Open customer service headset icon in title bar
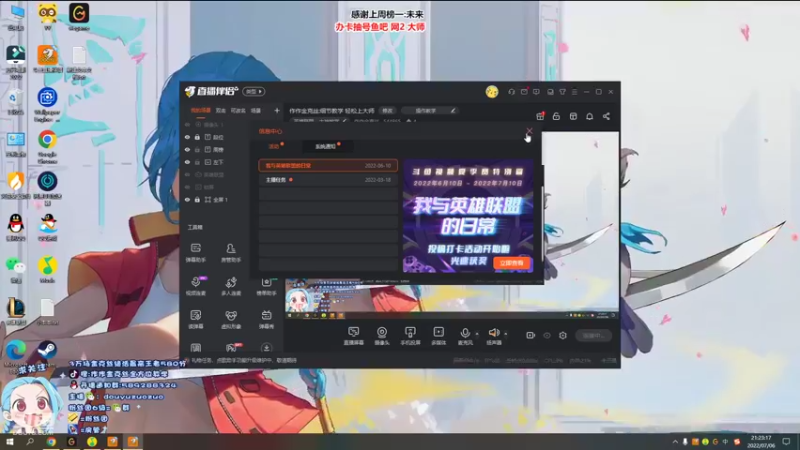The image size is (800, 450). tap(511, 92)
